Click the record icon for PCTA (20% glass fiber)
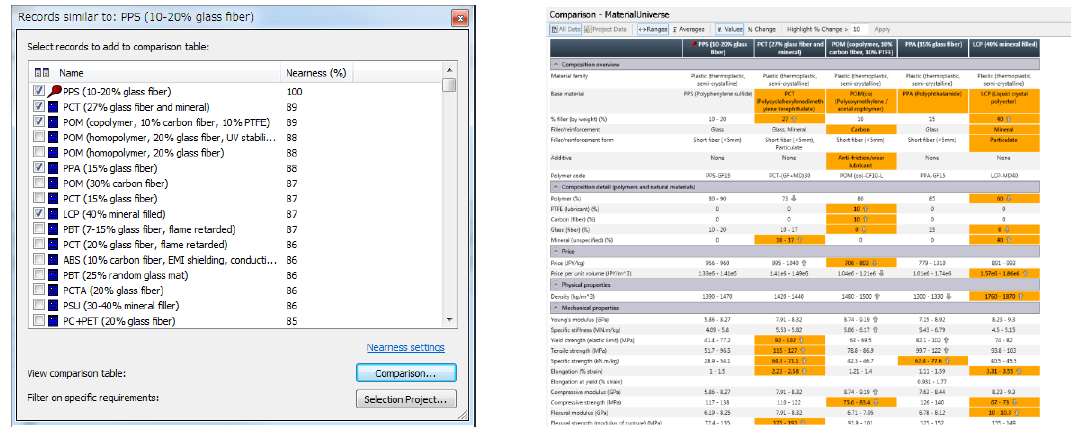The height and width of the screenshot is (435, 1080). [x=54, y=290]
